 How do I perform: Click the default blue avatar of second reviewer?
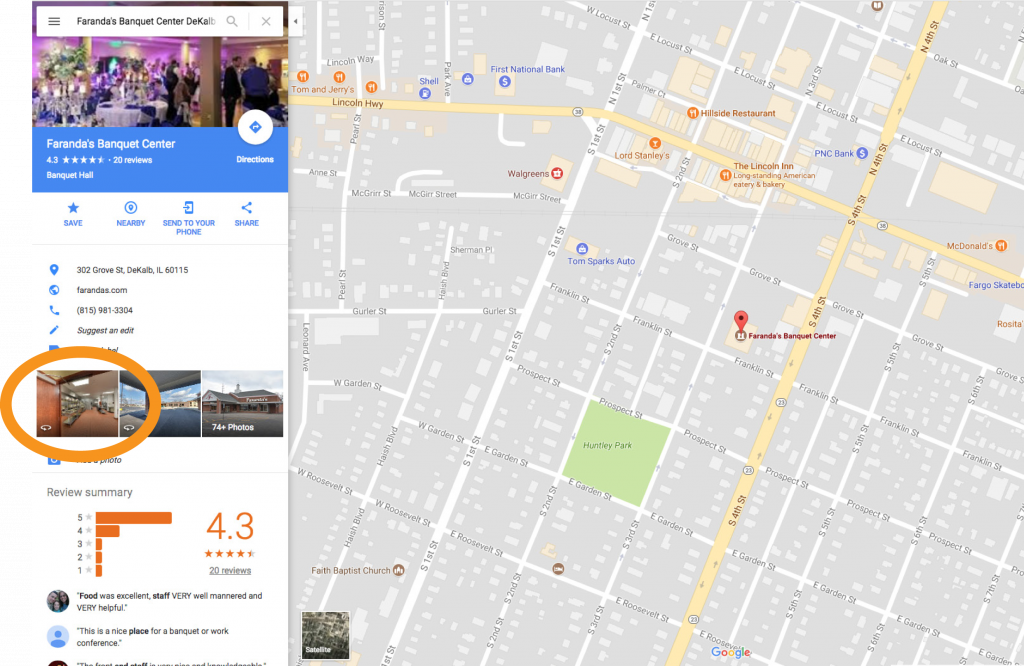58,637
